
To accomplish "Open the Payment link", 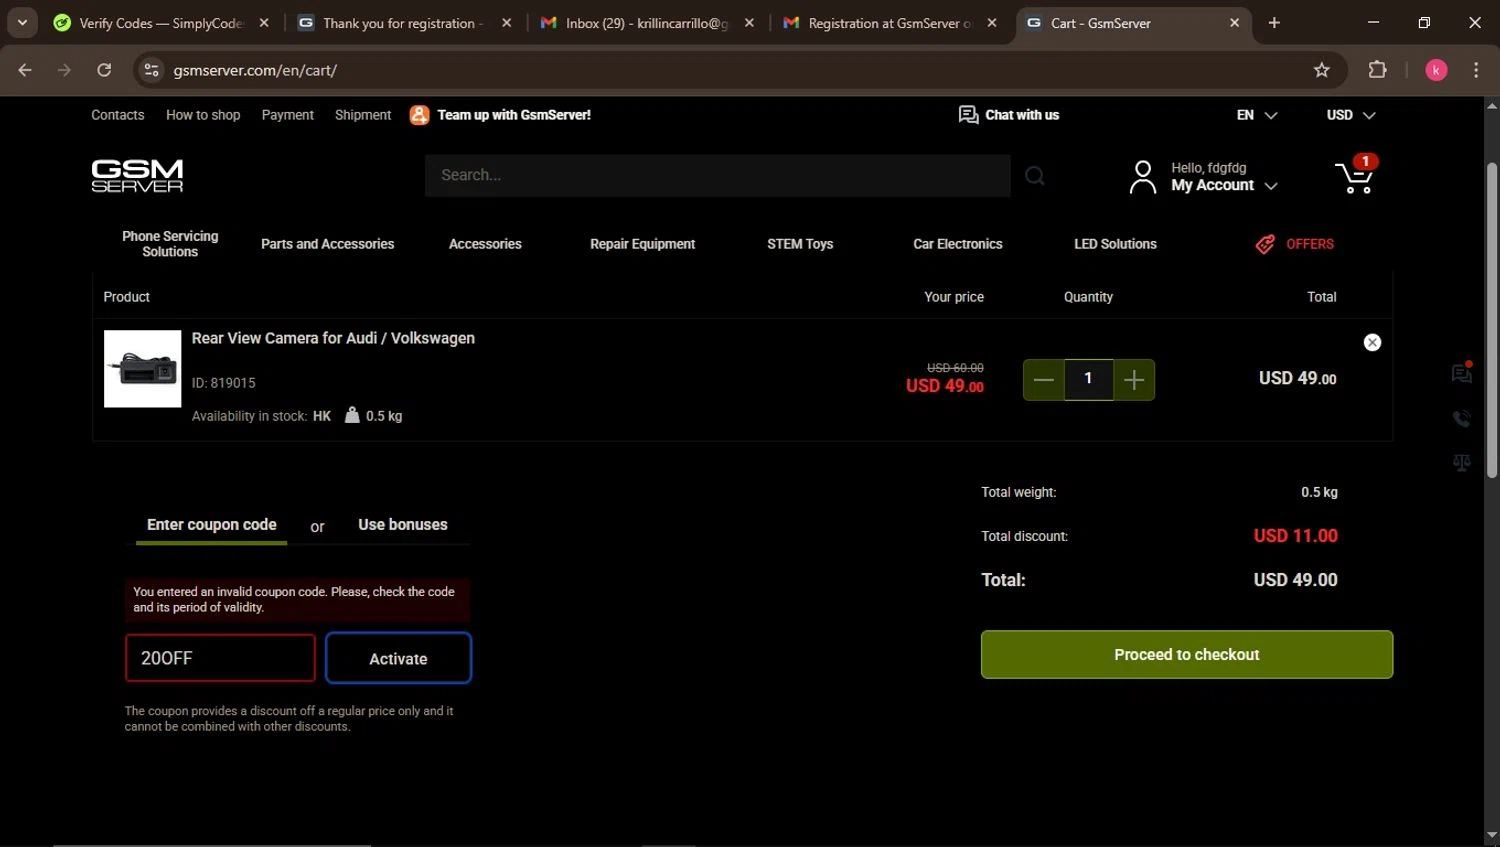I will point(288,115).
